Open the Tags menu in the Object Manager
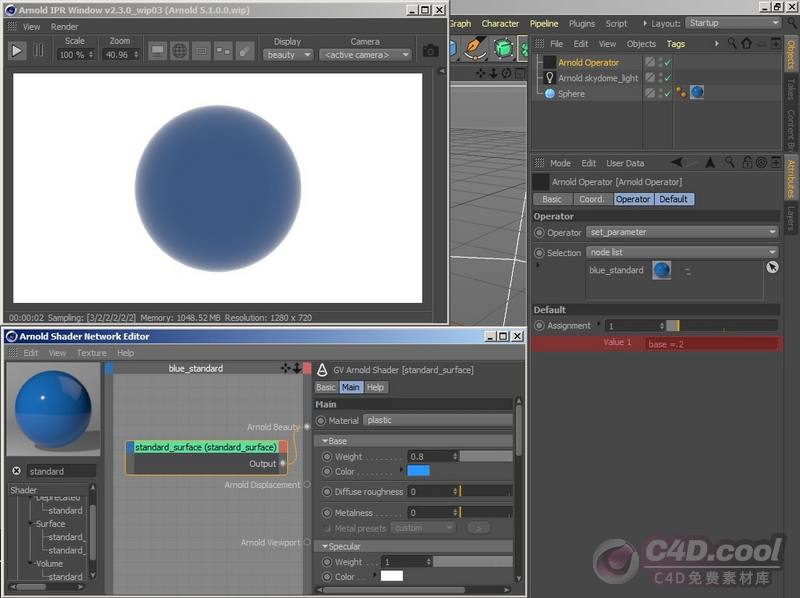 point(676,44)
